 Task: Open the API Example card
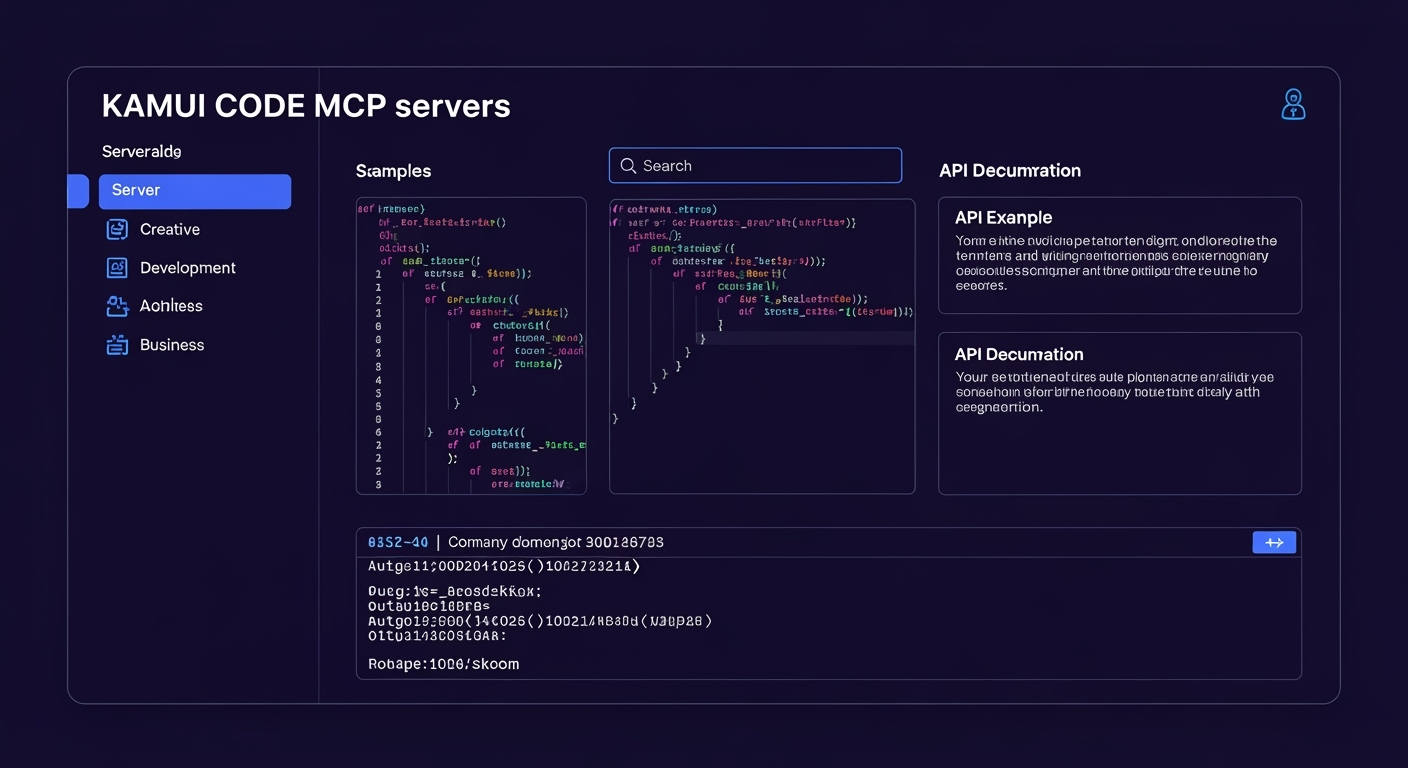click(1120, 255)
